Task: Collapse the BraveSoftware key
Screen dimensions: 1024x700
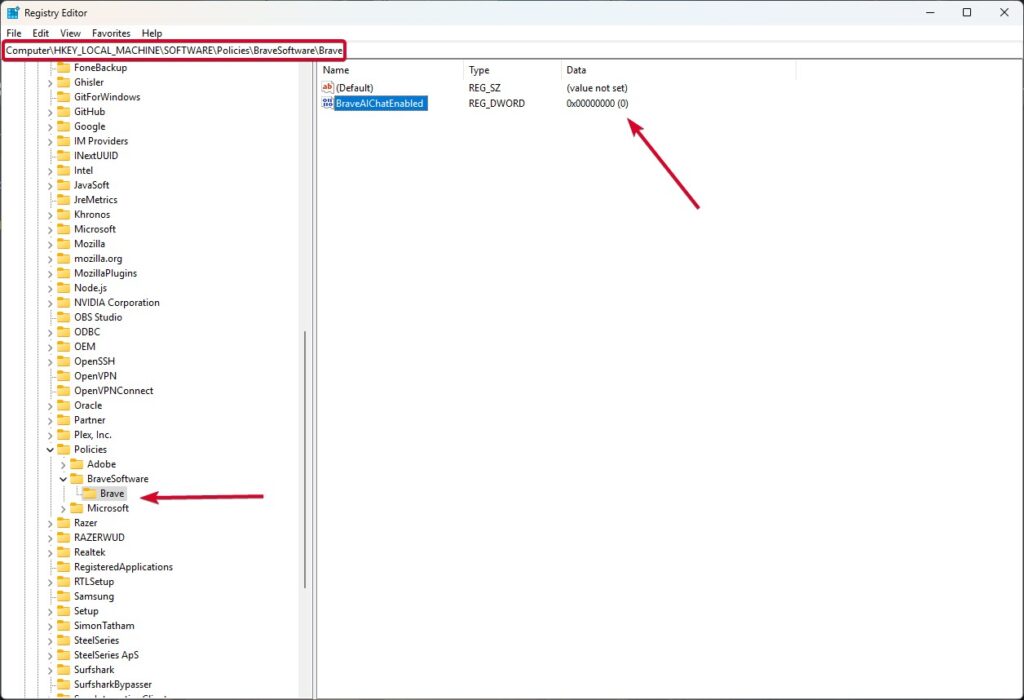Action: point(63,479)
